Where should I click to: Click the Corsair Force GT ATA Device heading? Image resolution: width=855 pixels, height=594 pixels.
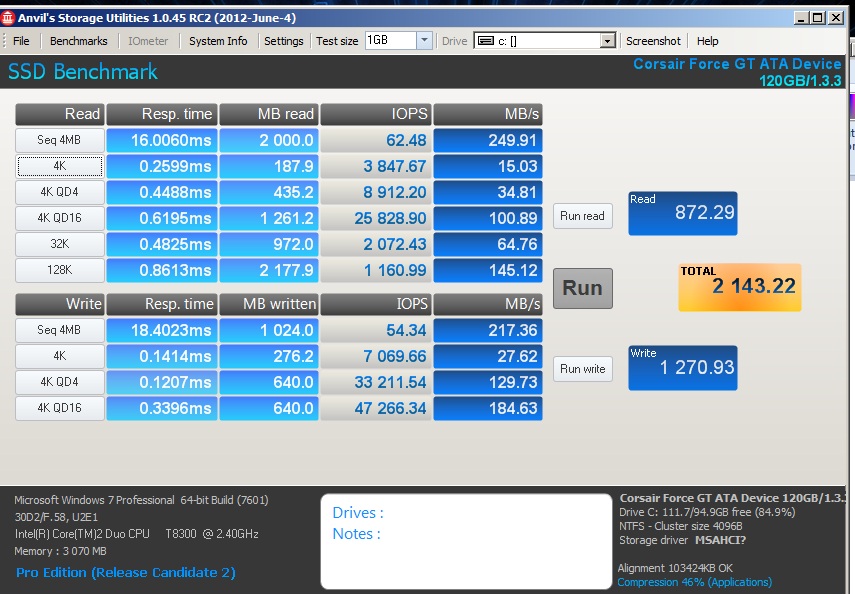[x=737, y=64]
